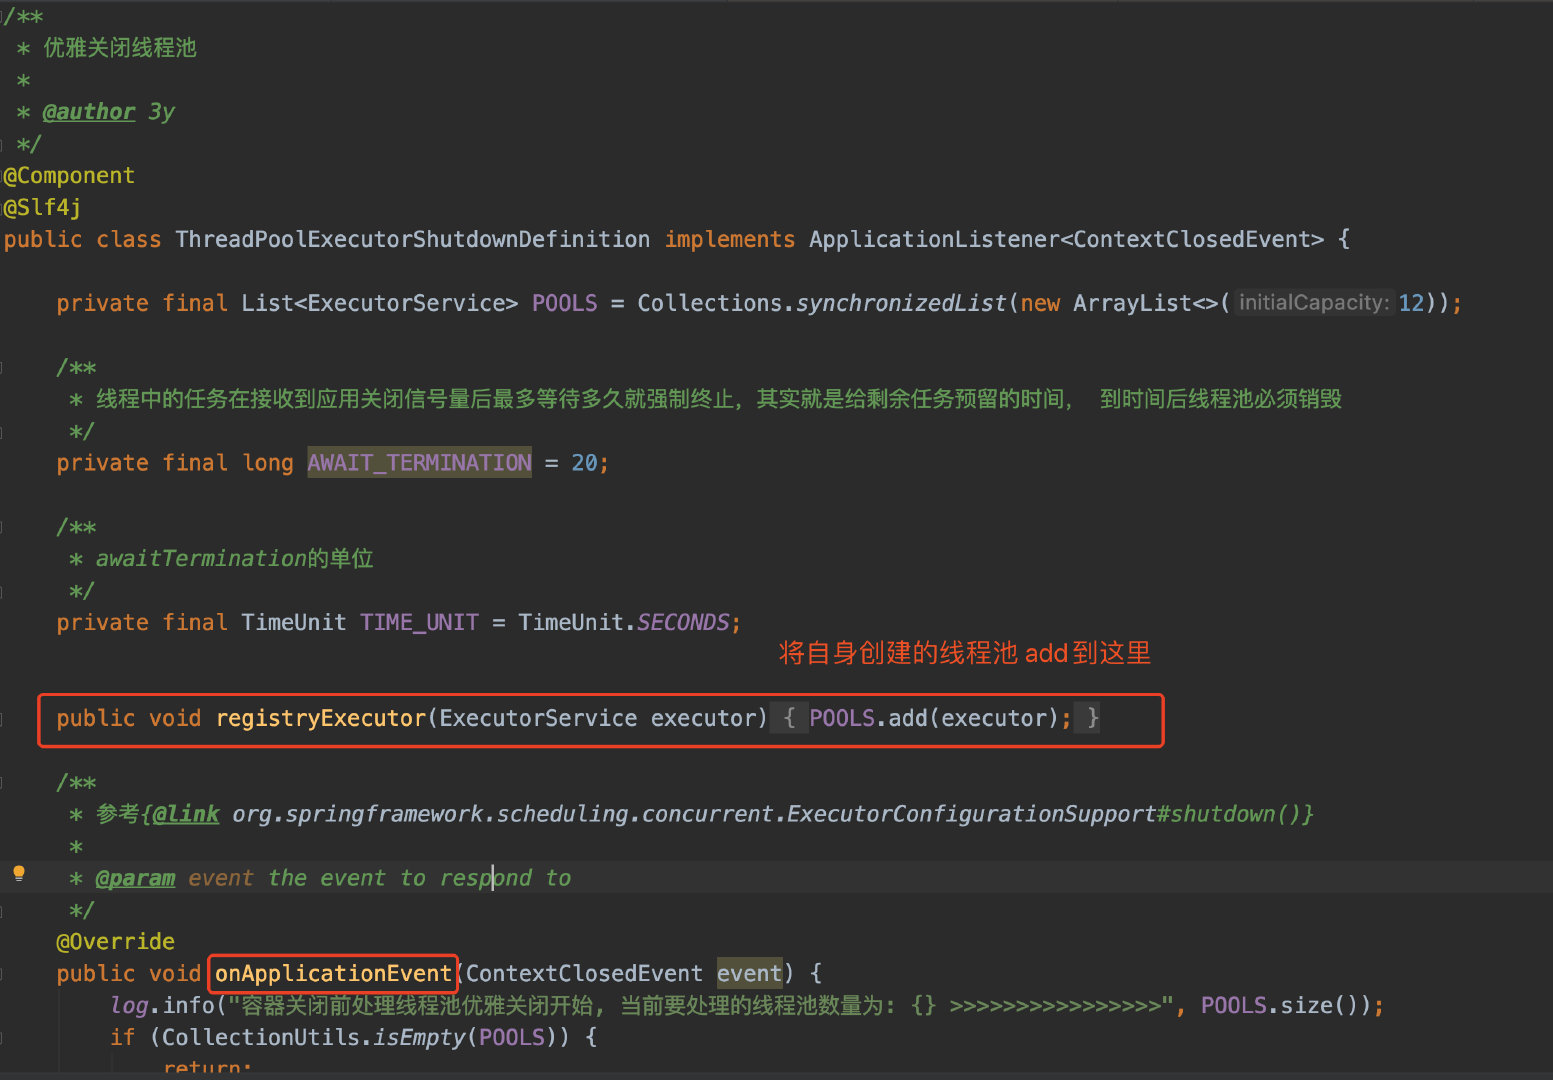The width and height of the screenshot is (1553, 1080).
Task: Click the POOLS.size() call
Action: pos(1285,1005)
